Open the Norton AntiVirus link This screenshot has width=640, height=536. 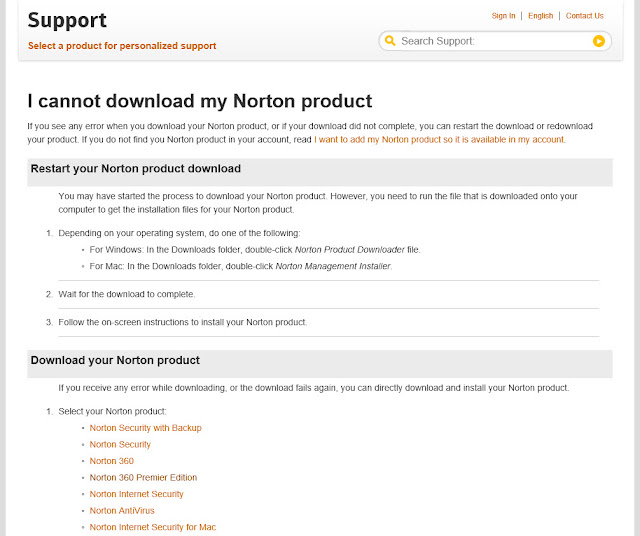point(122,511)
